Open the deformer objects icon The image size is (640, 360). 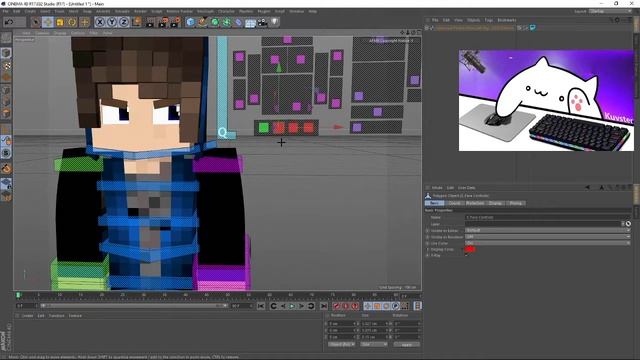pyautogui.click(x=239, y=22)
